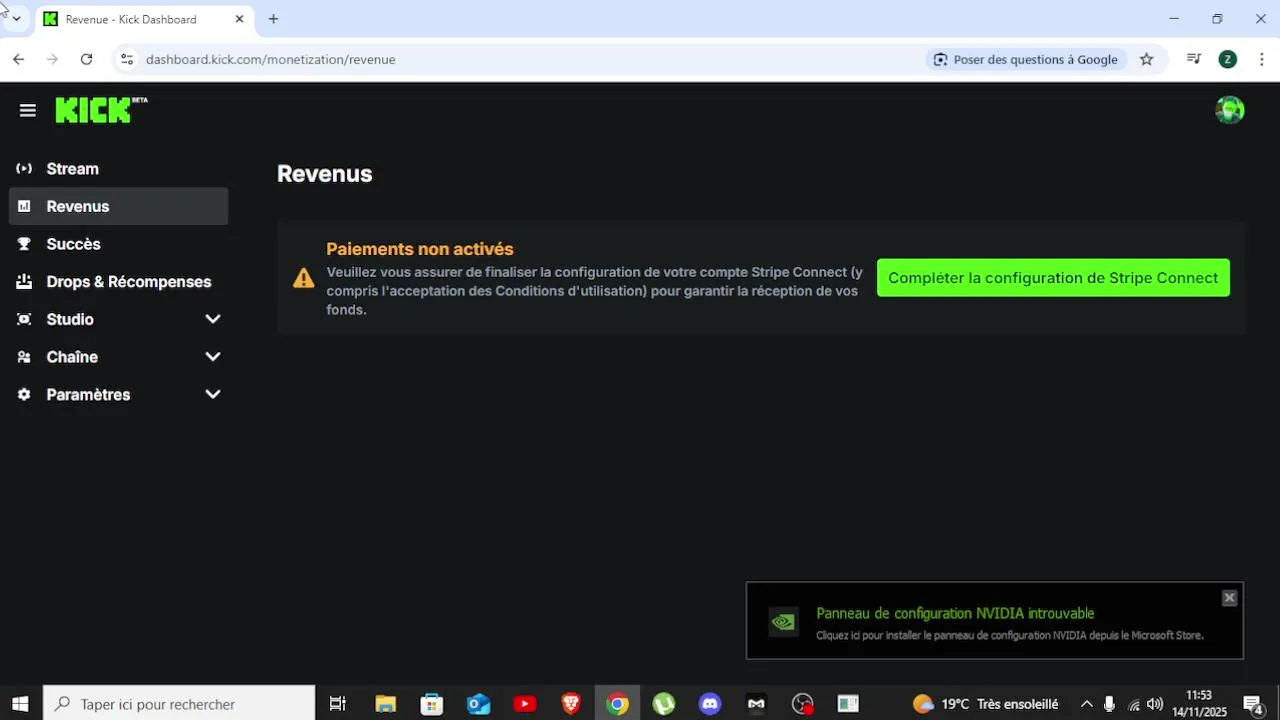Viewport: 1280px width, 720px height.
Task: Expand the Studio chevron
Action: pyautogui.click(x=212, y=319)
